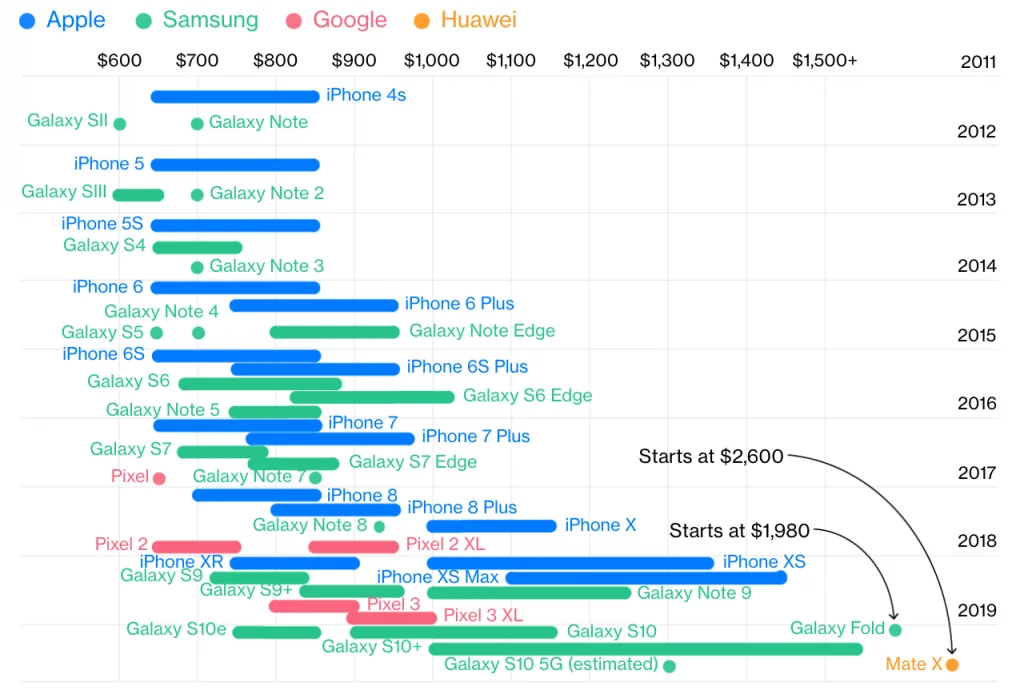Click the 'Starts at $1,980' annotation
The width and height of the screenshot is (1024, 698).
click(739, 530)
